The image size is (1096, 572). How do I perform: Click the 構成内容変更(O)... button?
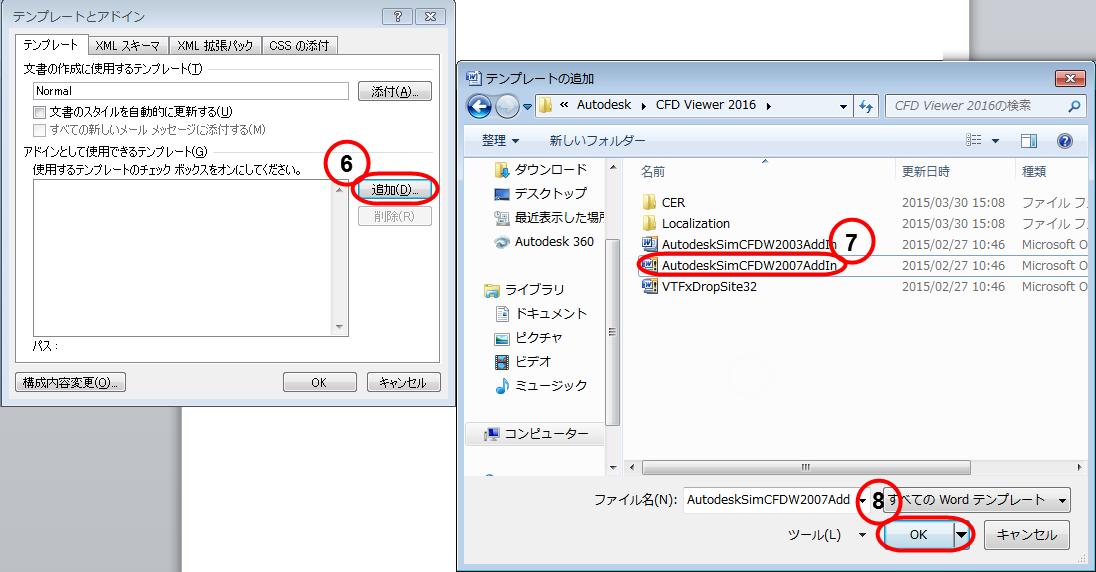click(71, 382)
